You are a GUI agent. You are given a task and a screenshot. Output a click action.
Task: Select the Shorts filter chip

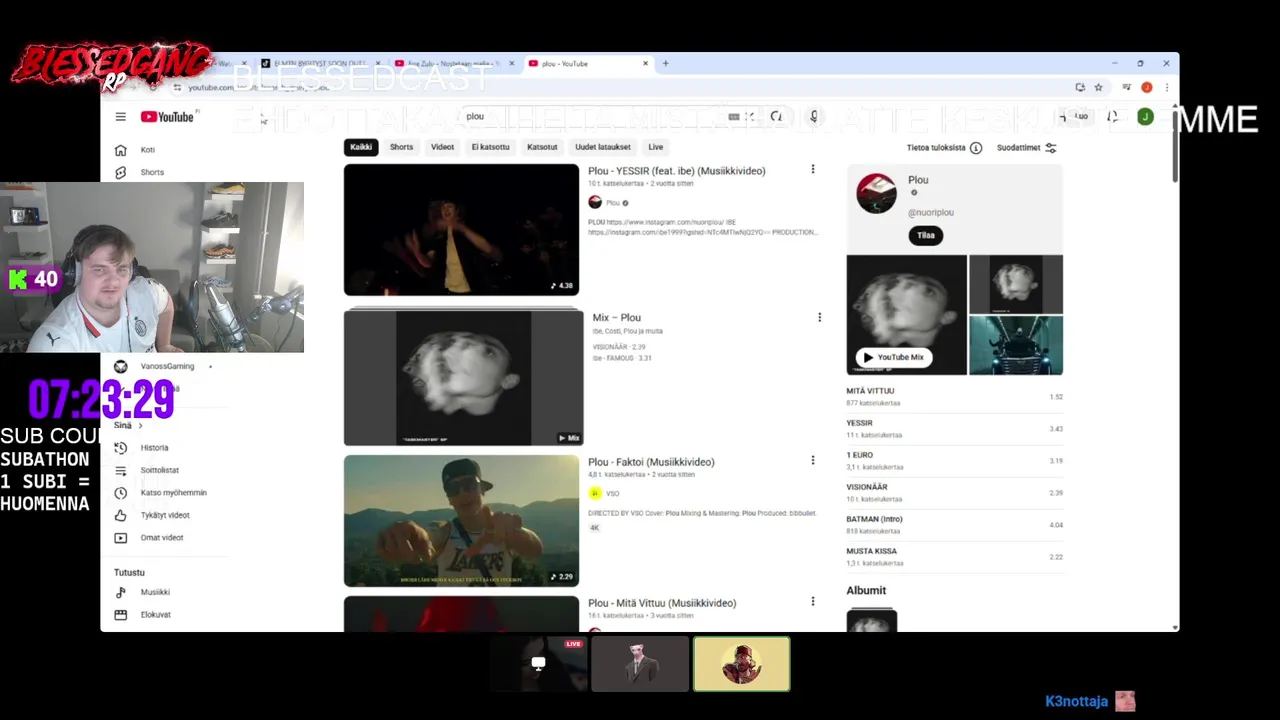tap(401, 147)
